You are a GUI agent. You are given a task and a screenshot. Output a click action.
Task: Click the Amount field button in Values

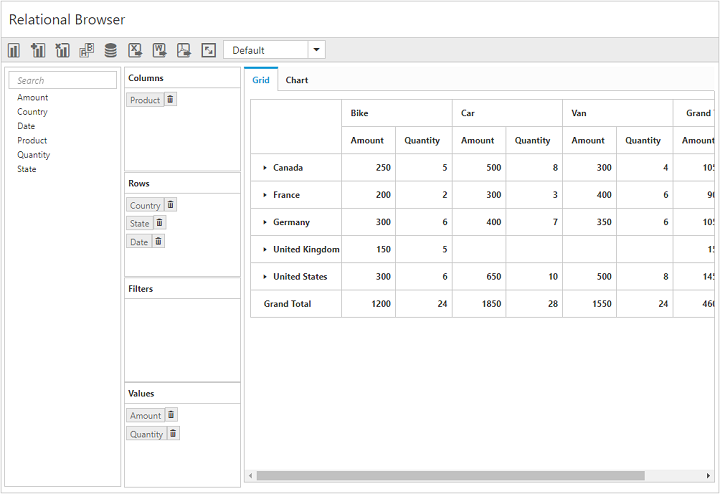click(x=145, y=415)
